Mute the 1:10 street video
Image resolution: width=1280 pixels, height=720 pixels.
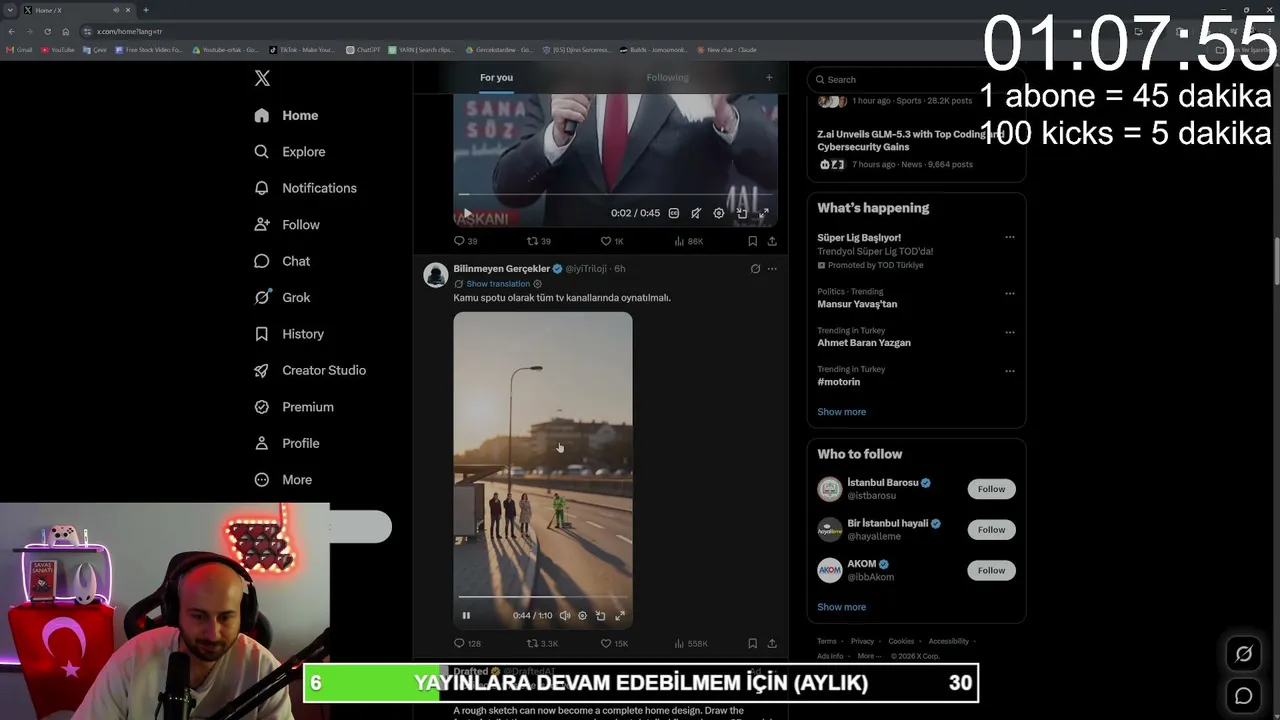(x=565, y=616)
